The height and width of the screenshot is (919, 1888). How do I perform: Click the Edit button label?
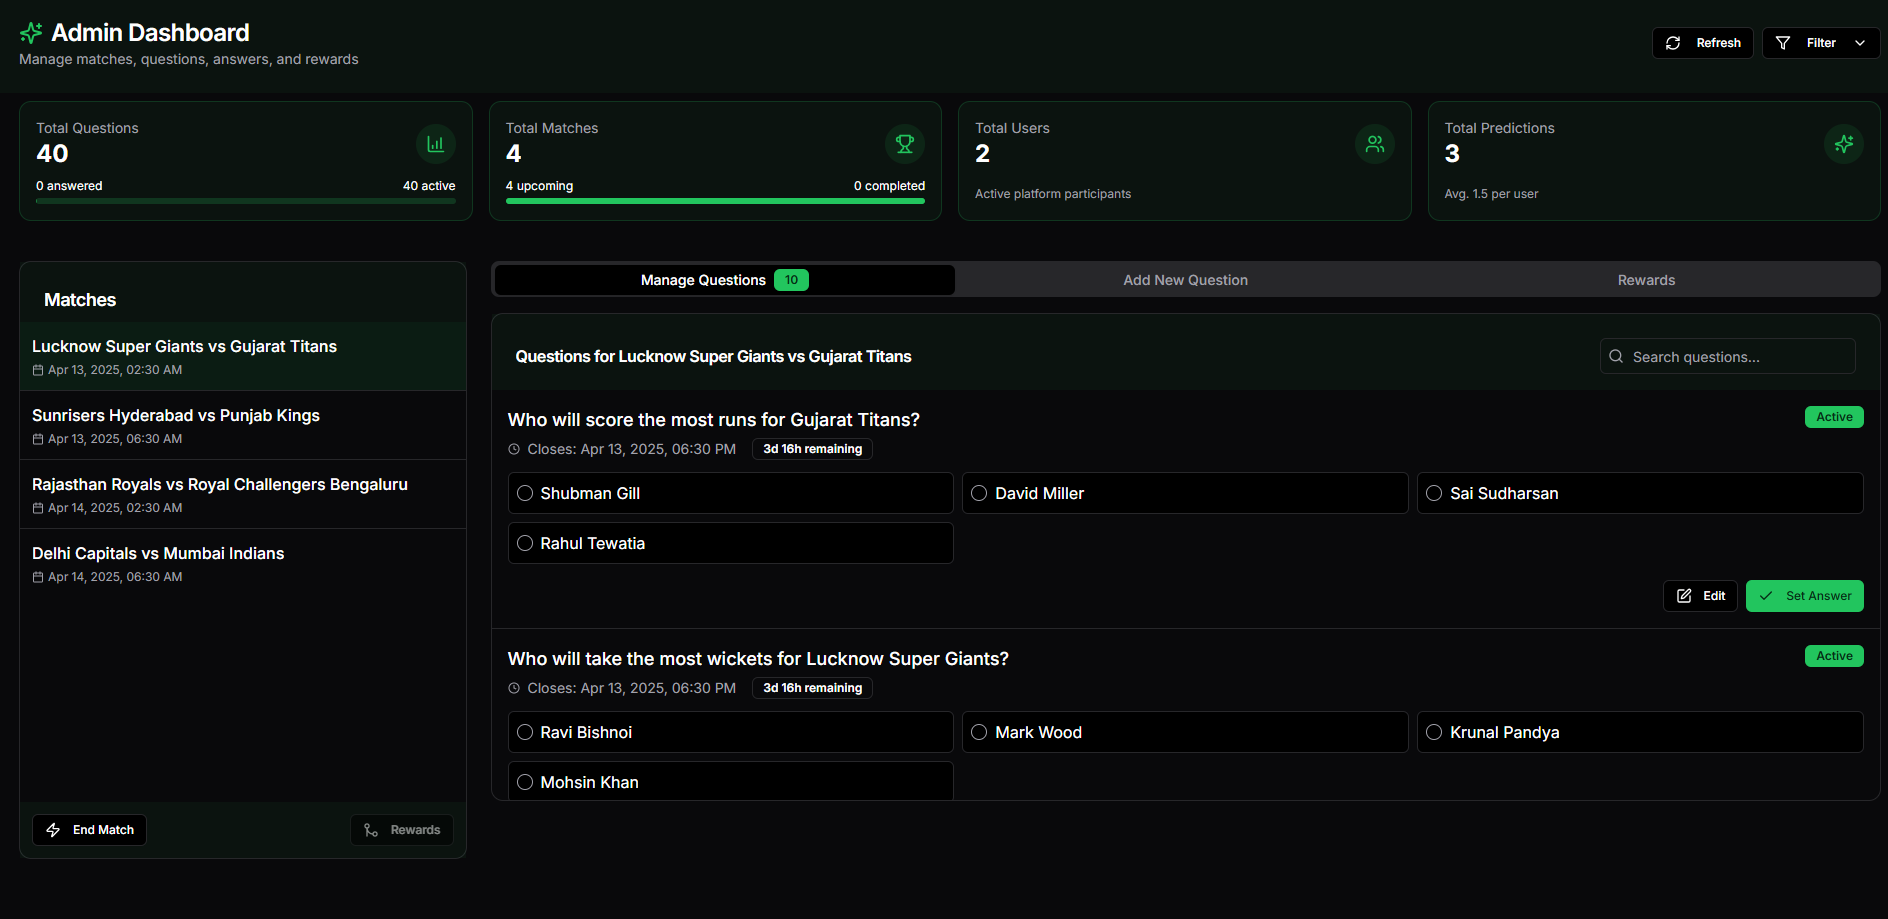coord(1714,596)
